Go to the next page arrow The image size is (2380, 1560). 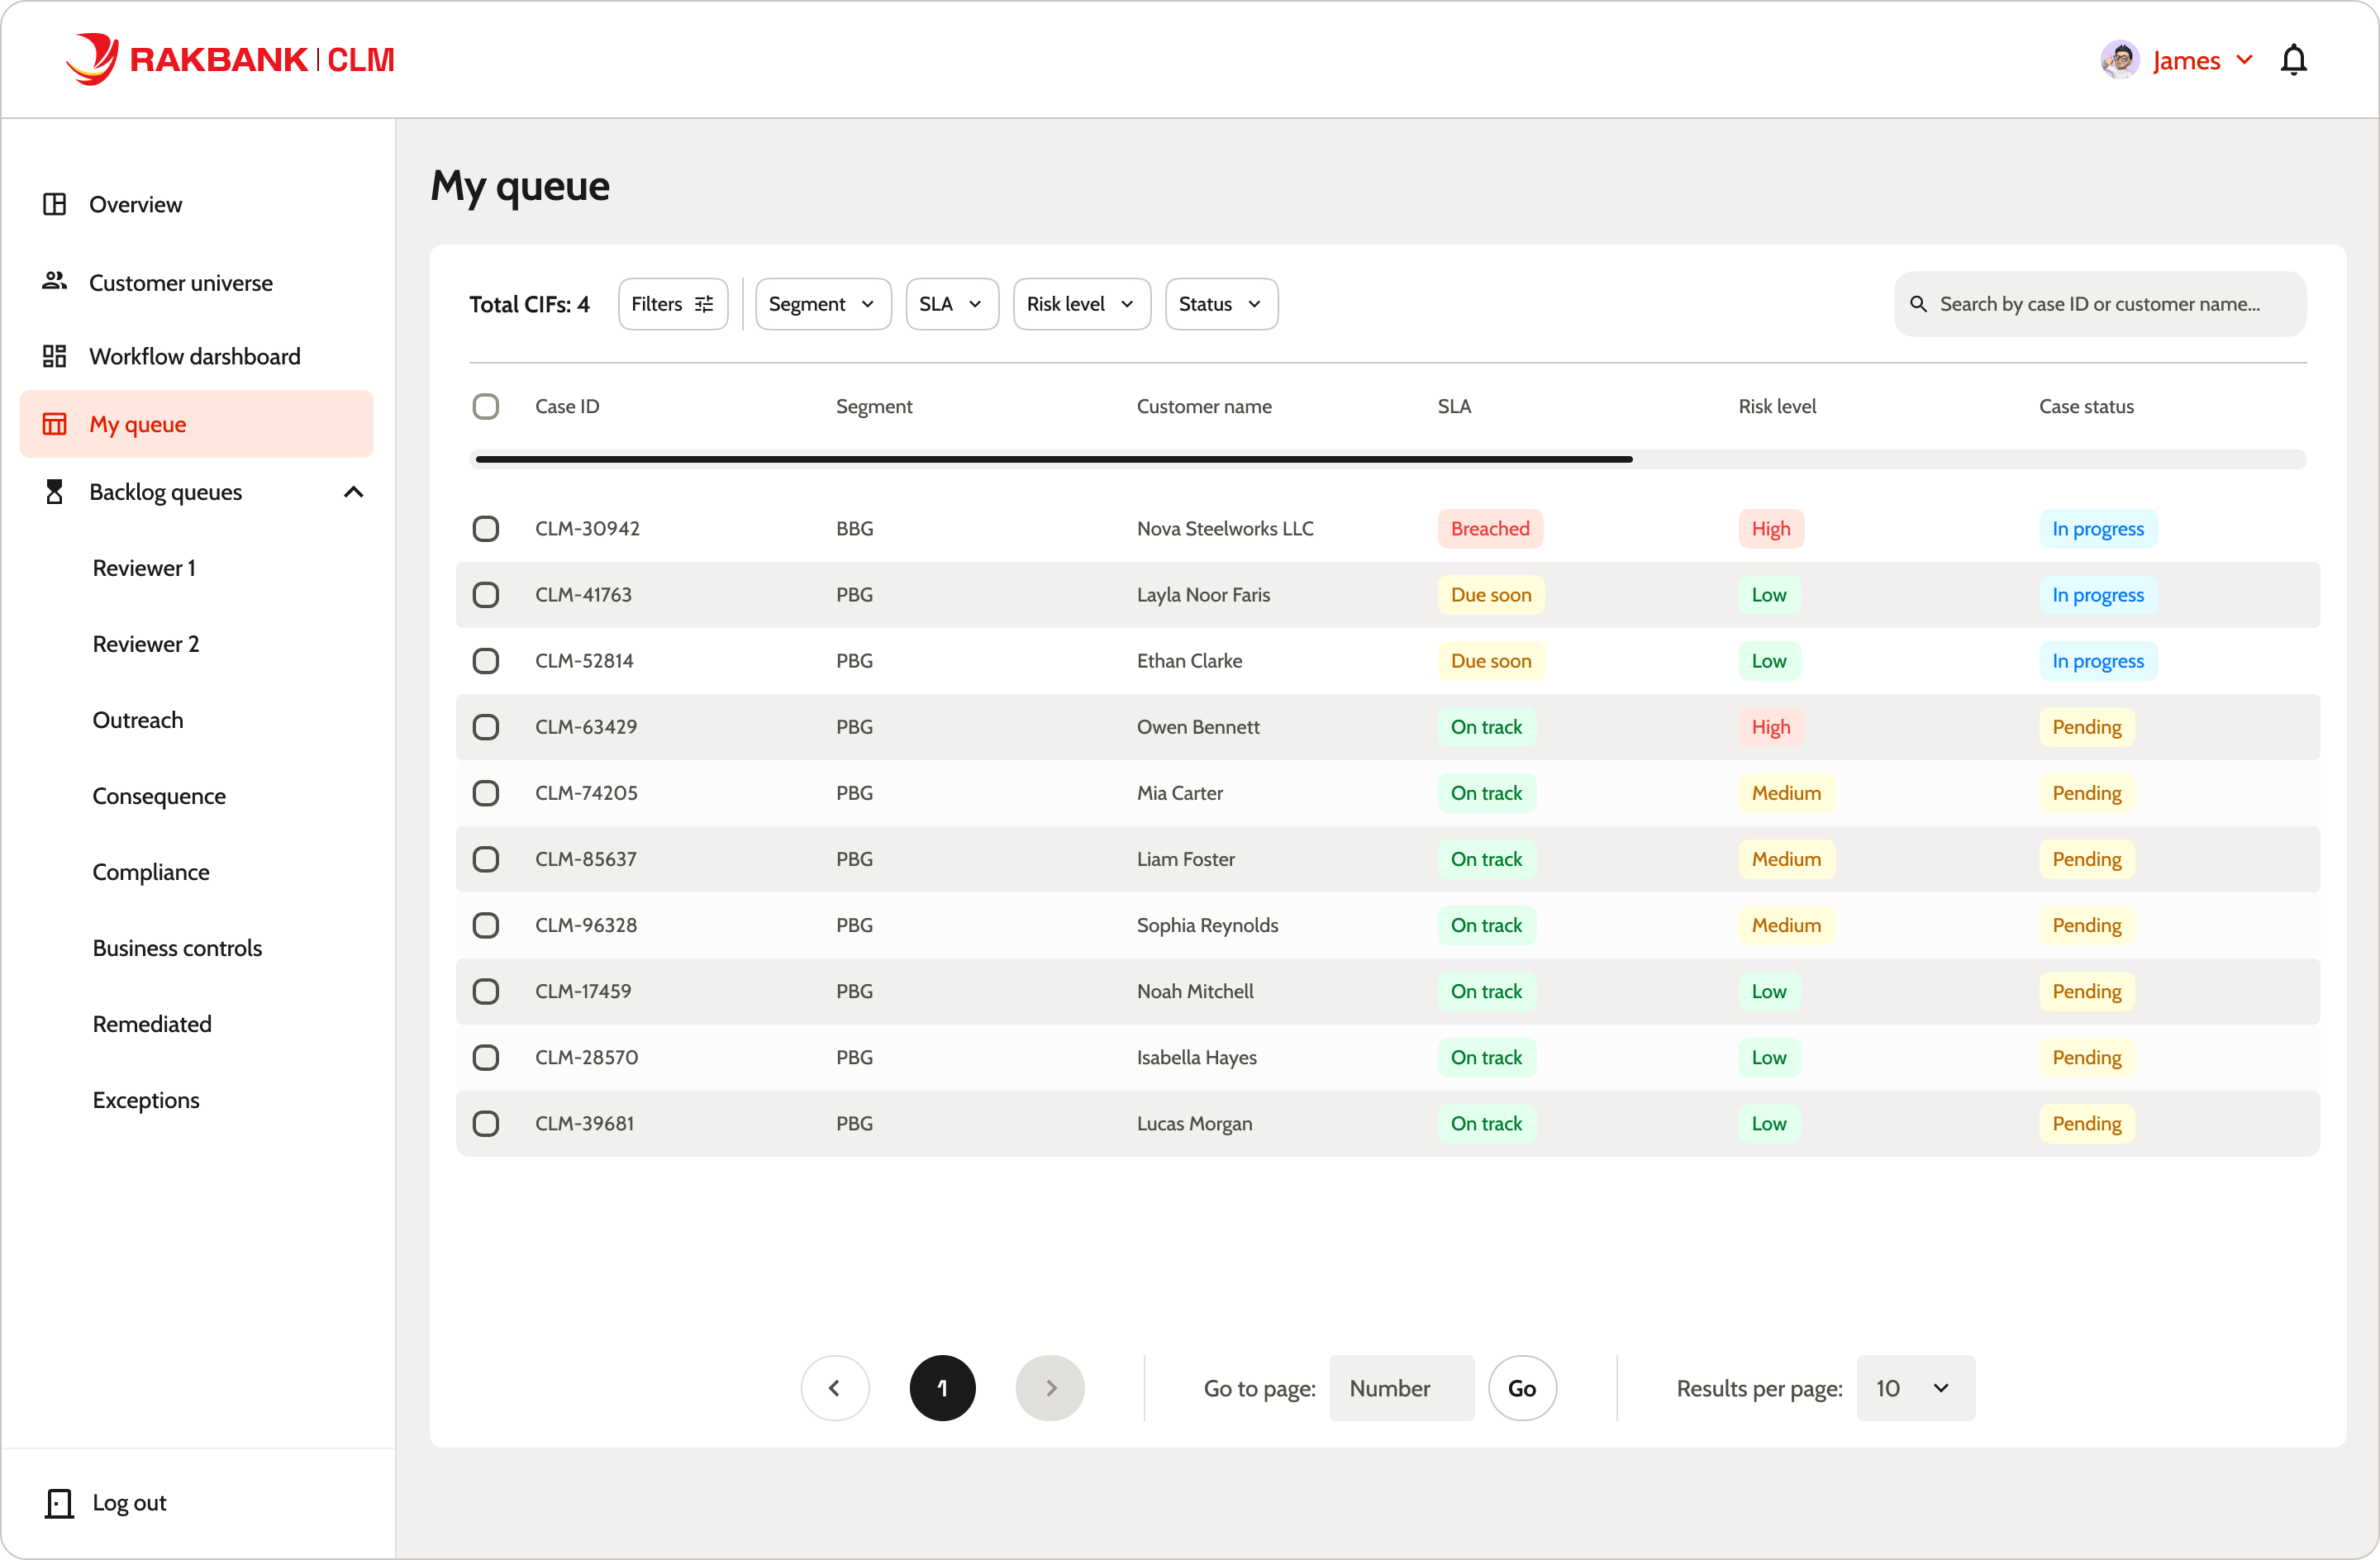pyautogui.click(x=1050, y=1388)
